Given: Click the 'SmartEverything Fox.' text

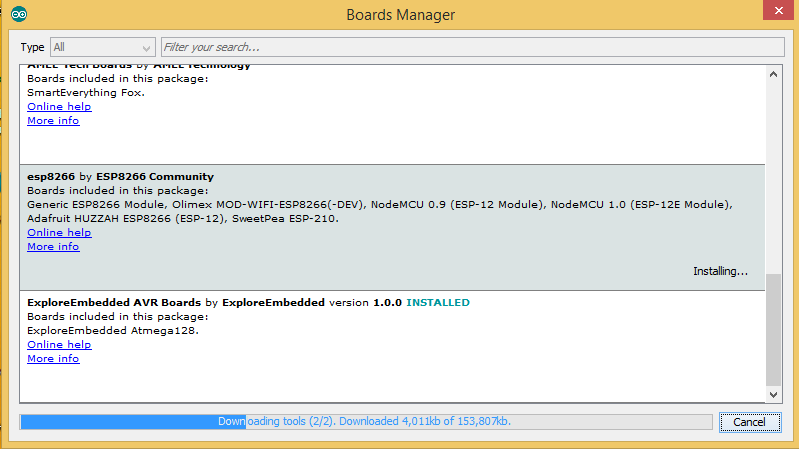Looking at the screenshot, I should [86, 93].
